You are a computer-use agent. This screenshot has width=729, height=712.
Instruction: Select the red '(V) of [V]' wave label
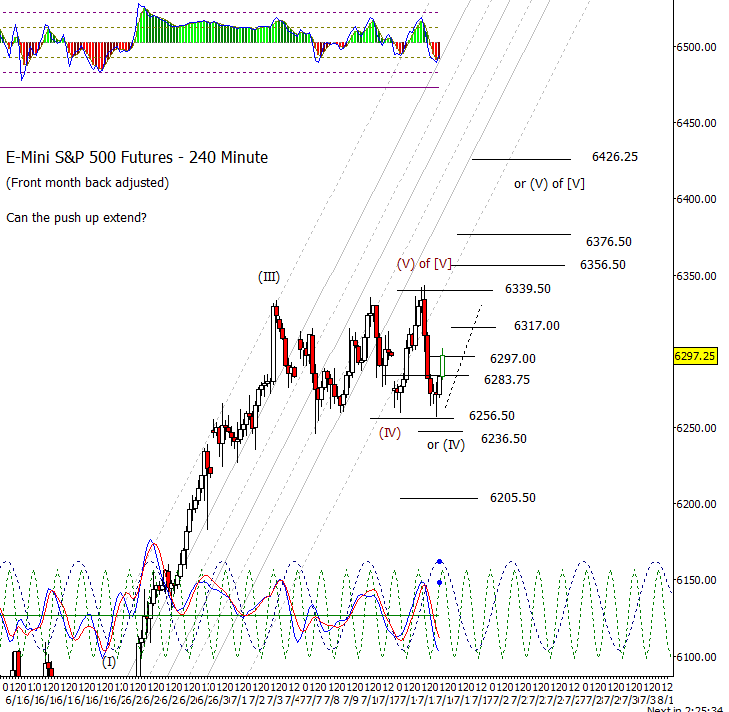tap(424, 264)
